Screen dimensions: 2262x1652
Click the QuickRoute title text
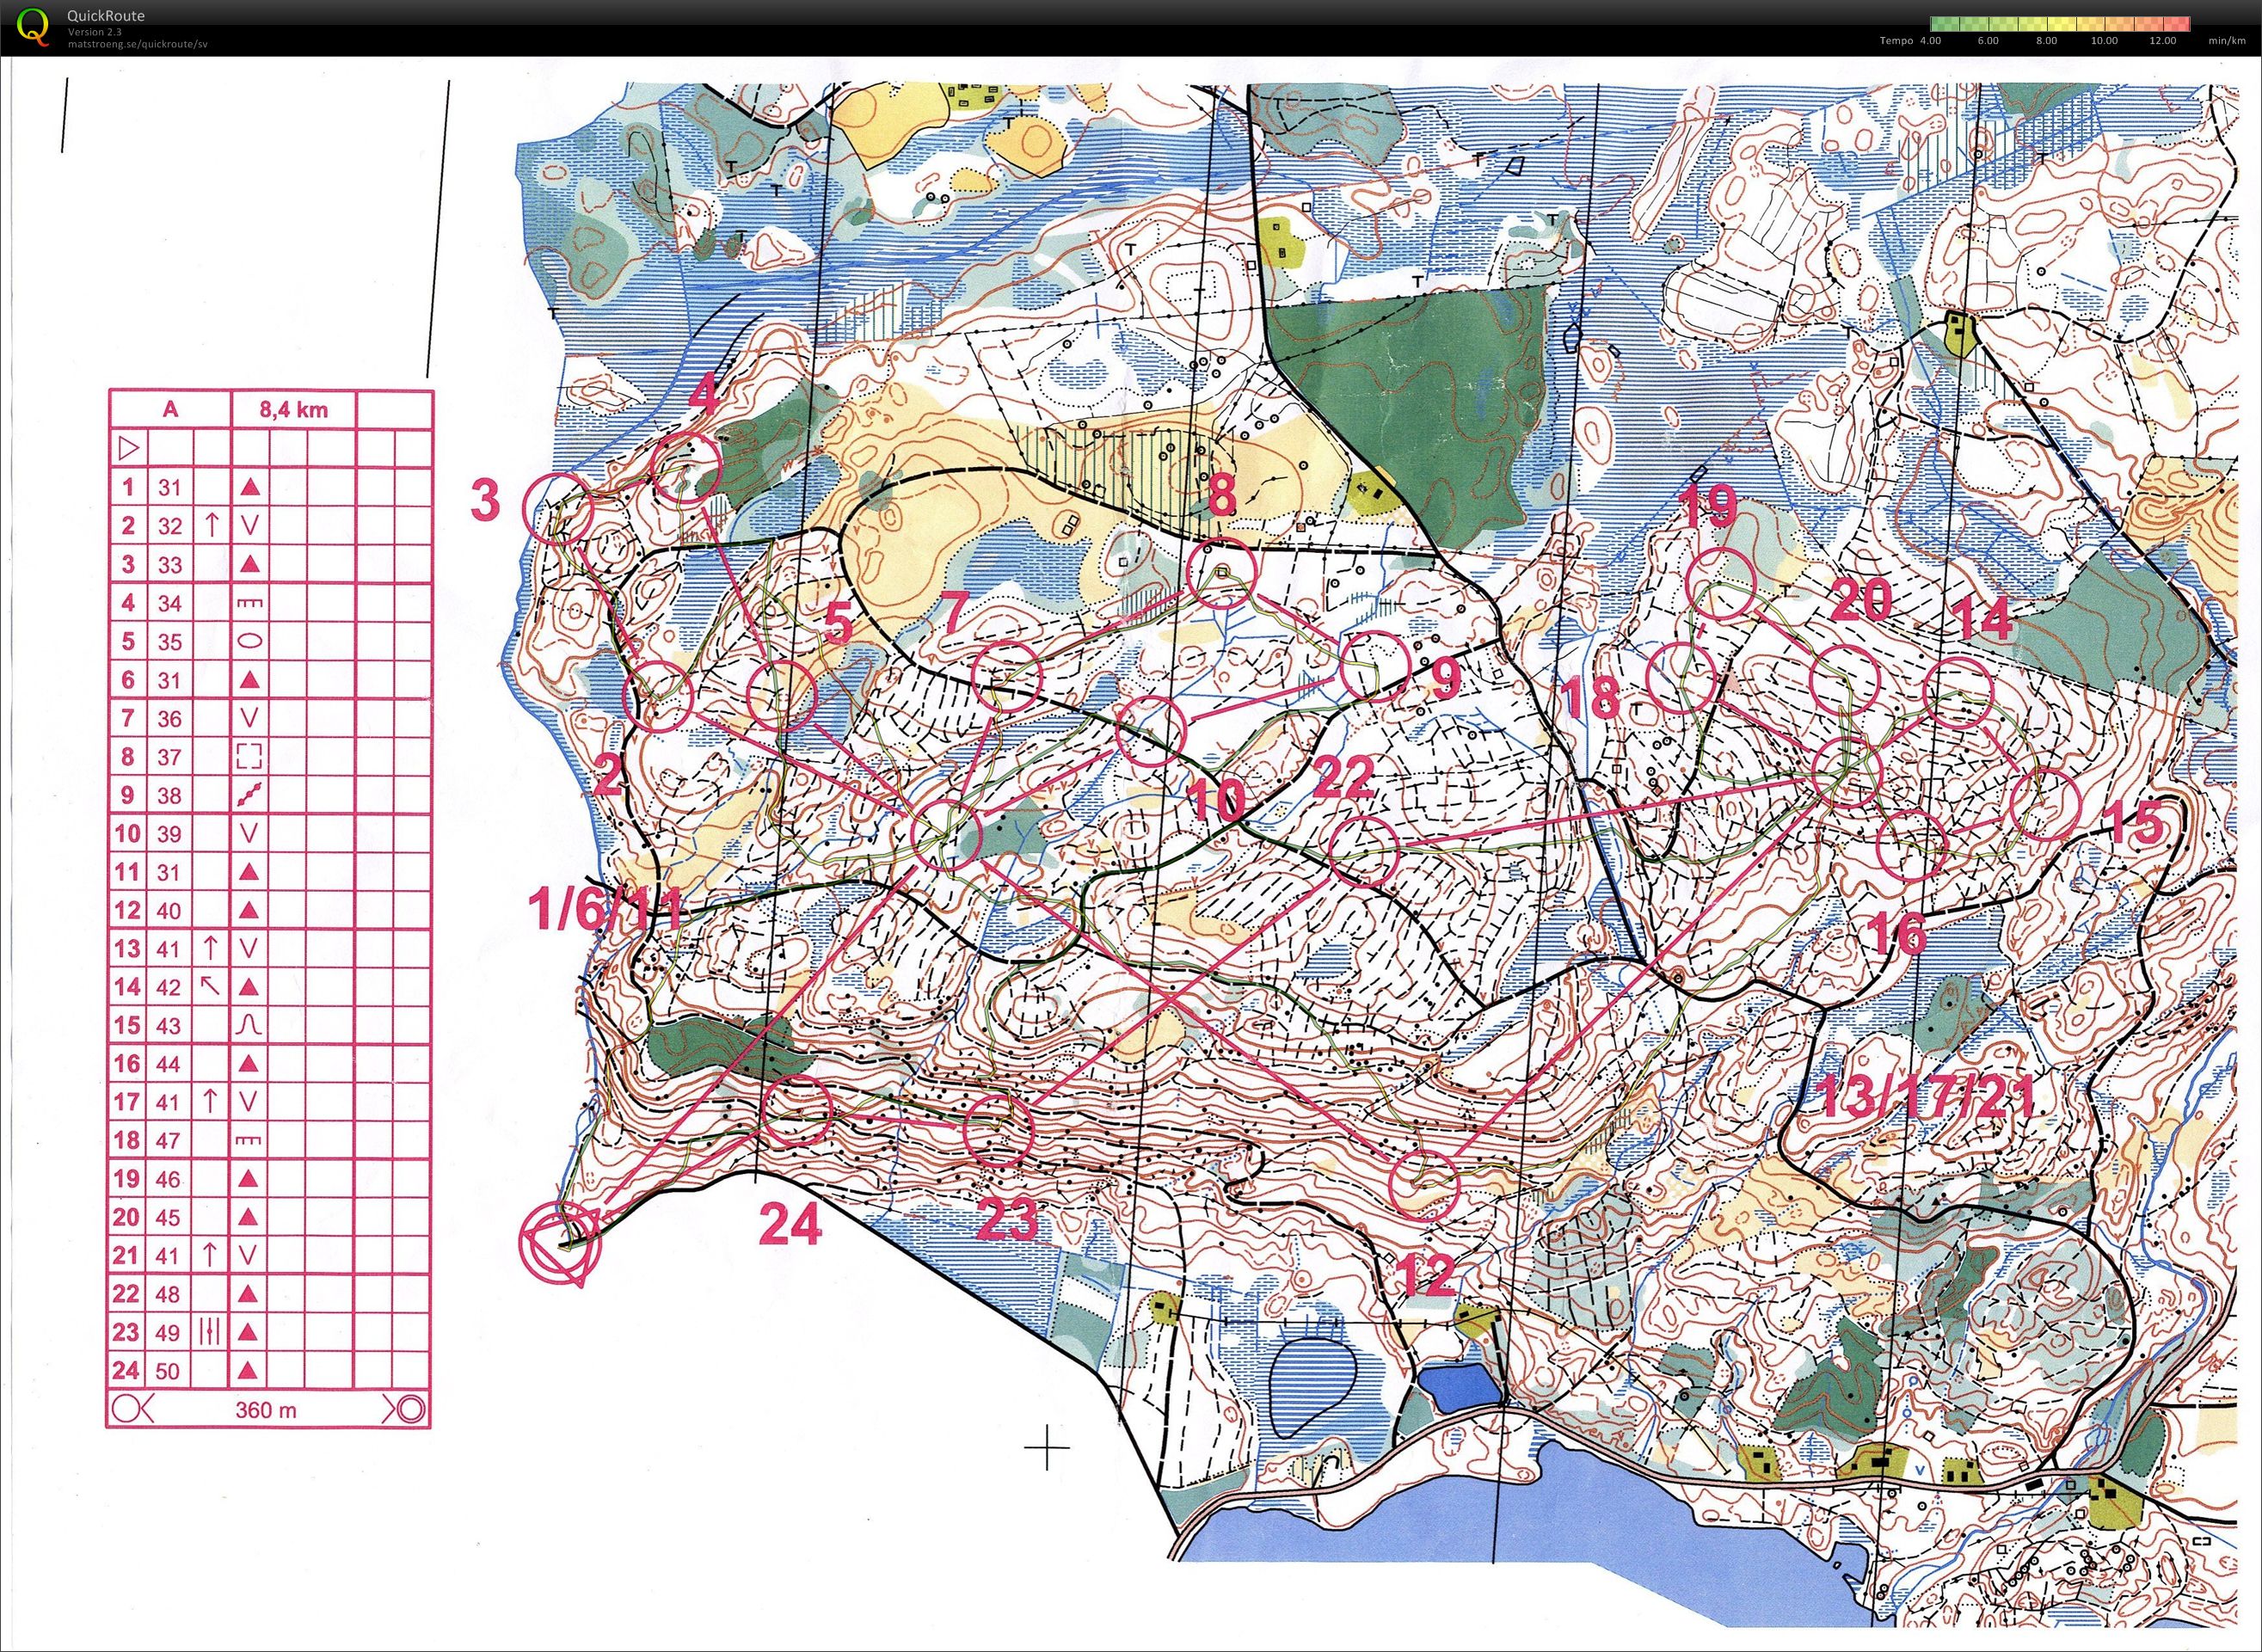point(106,16)
